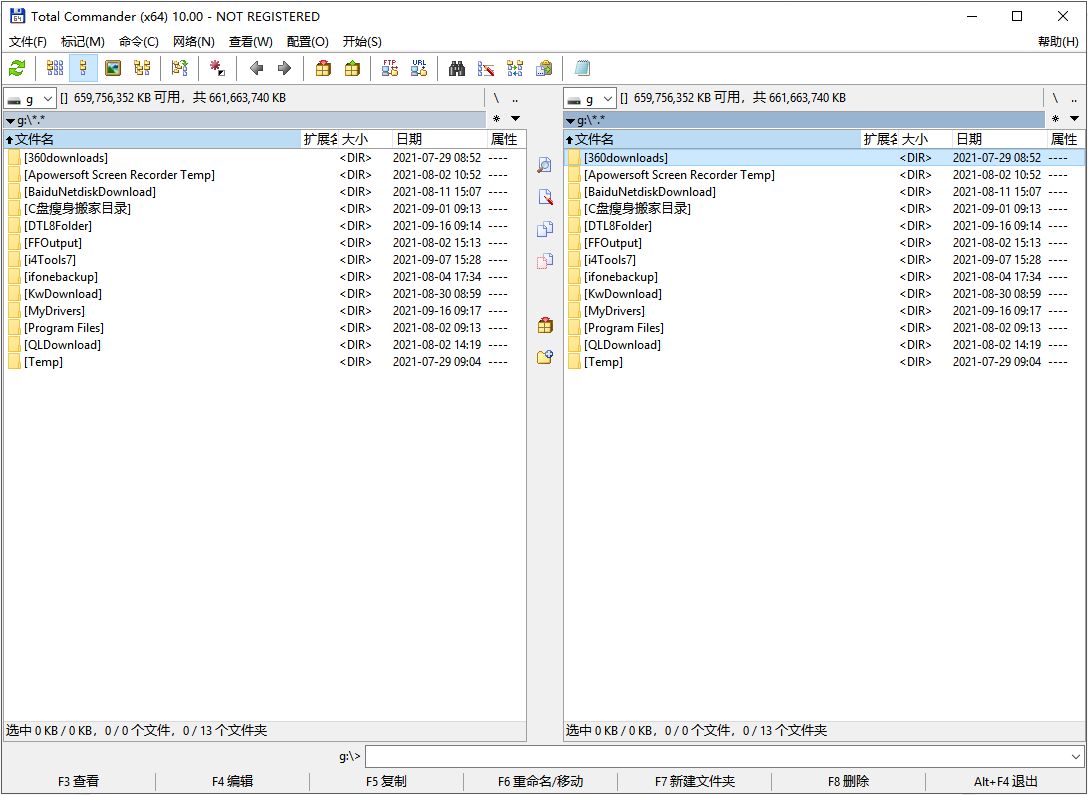
Task: Open the synchronize directories tool
Action: pyautogui.click(x=514, y=68)
